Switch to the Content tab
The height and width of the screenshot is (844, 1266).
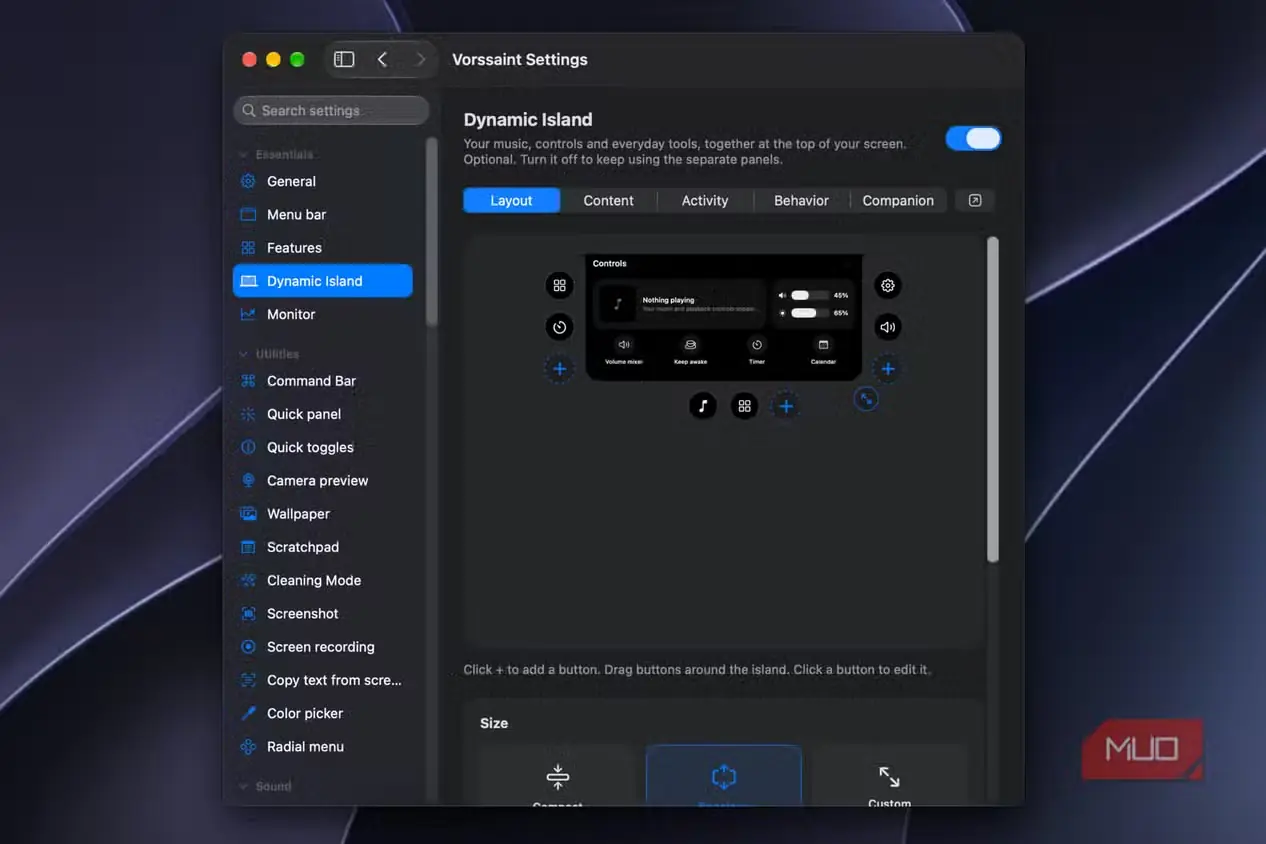click(x=608, y=200)
